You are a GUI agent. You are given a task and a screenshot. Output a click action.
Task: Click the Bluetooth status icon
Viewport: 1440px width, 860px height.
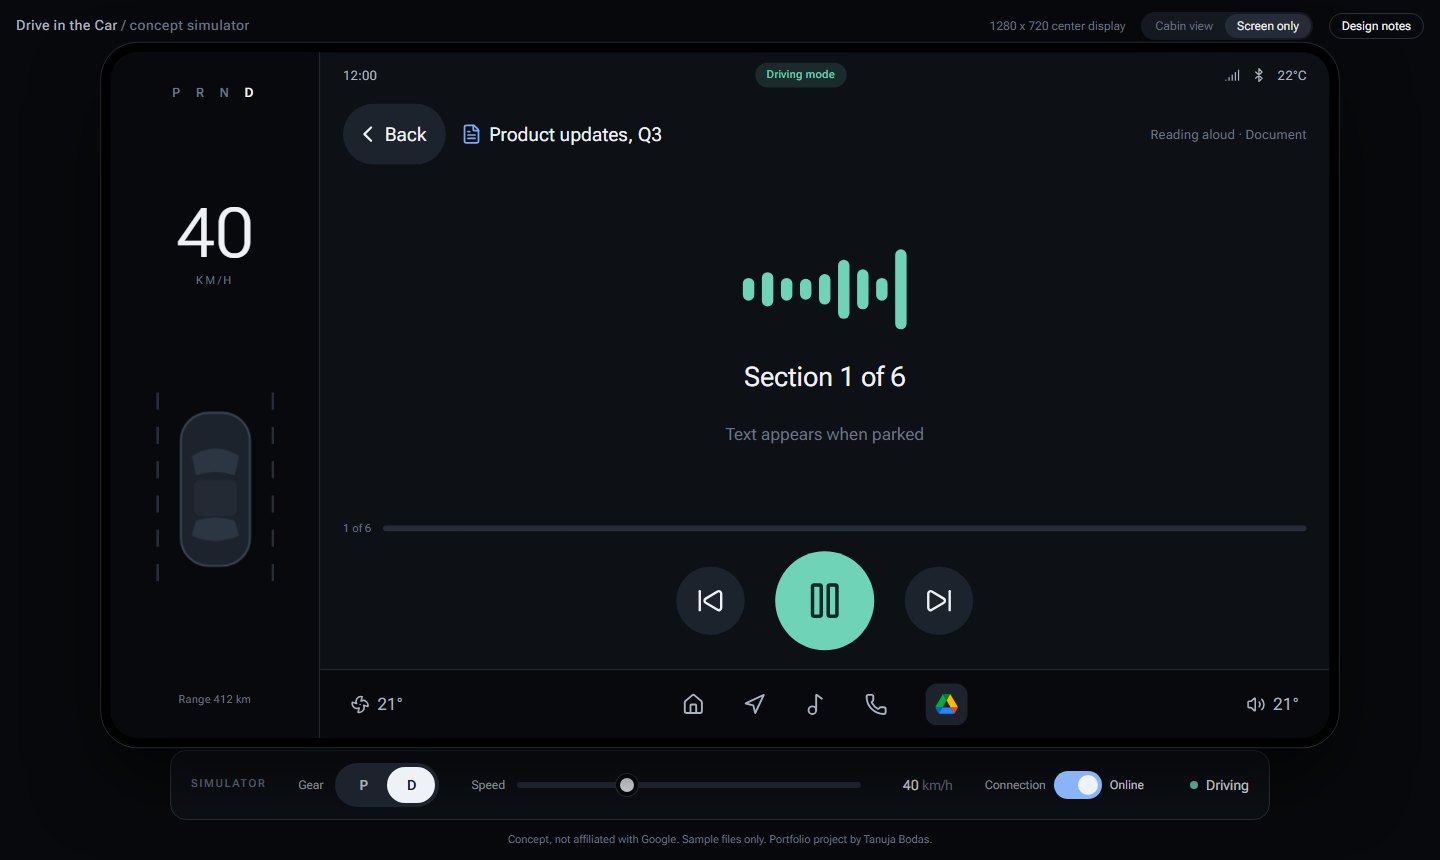click(x=1259, y=75)
